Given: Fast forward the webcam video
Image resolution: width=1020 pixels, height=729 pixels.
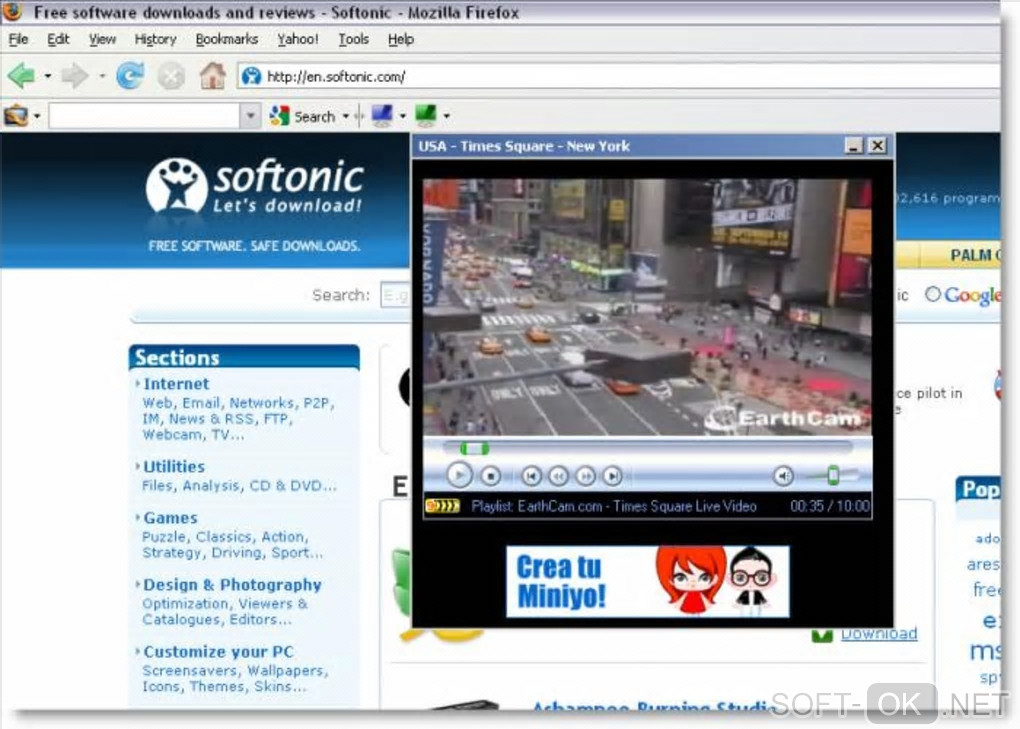Looking at the screenshot, I should click(585, 476).
